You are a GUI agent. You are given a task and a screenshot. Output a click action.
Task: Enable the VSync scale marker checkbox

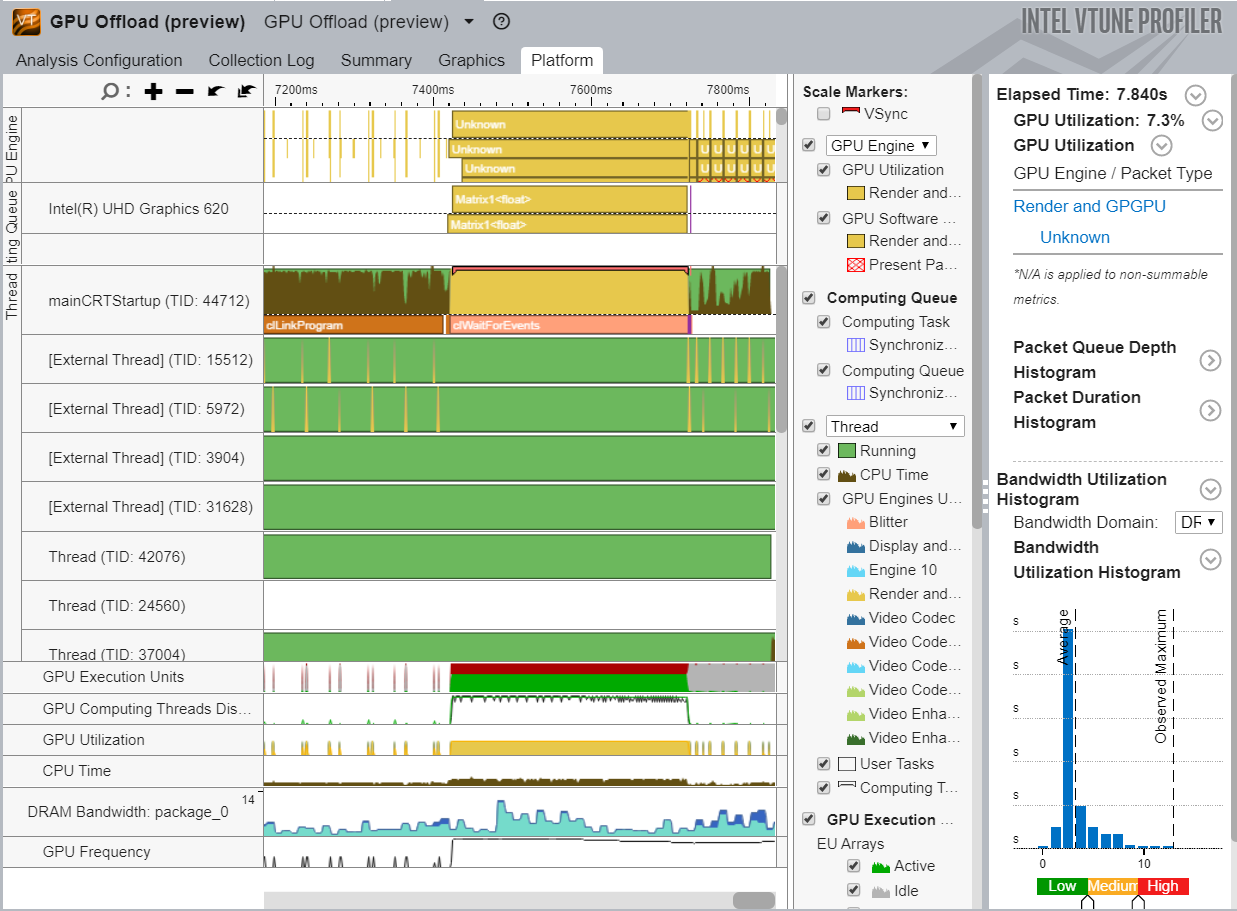pos(823,114)
